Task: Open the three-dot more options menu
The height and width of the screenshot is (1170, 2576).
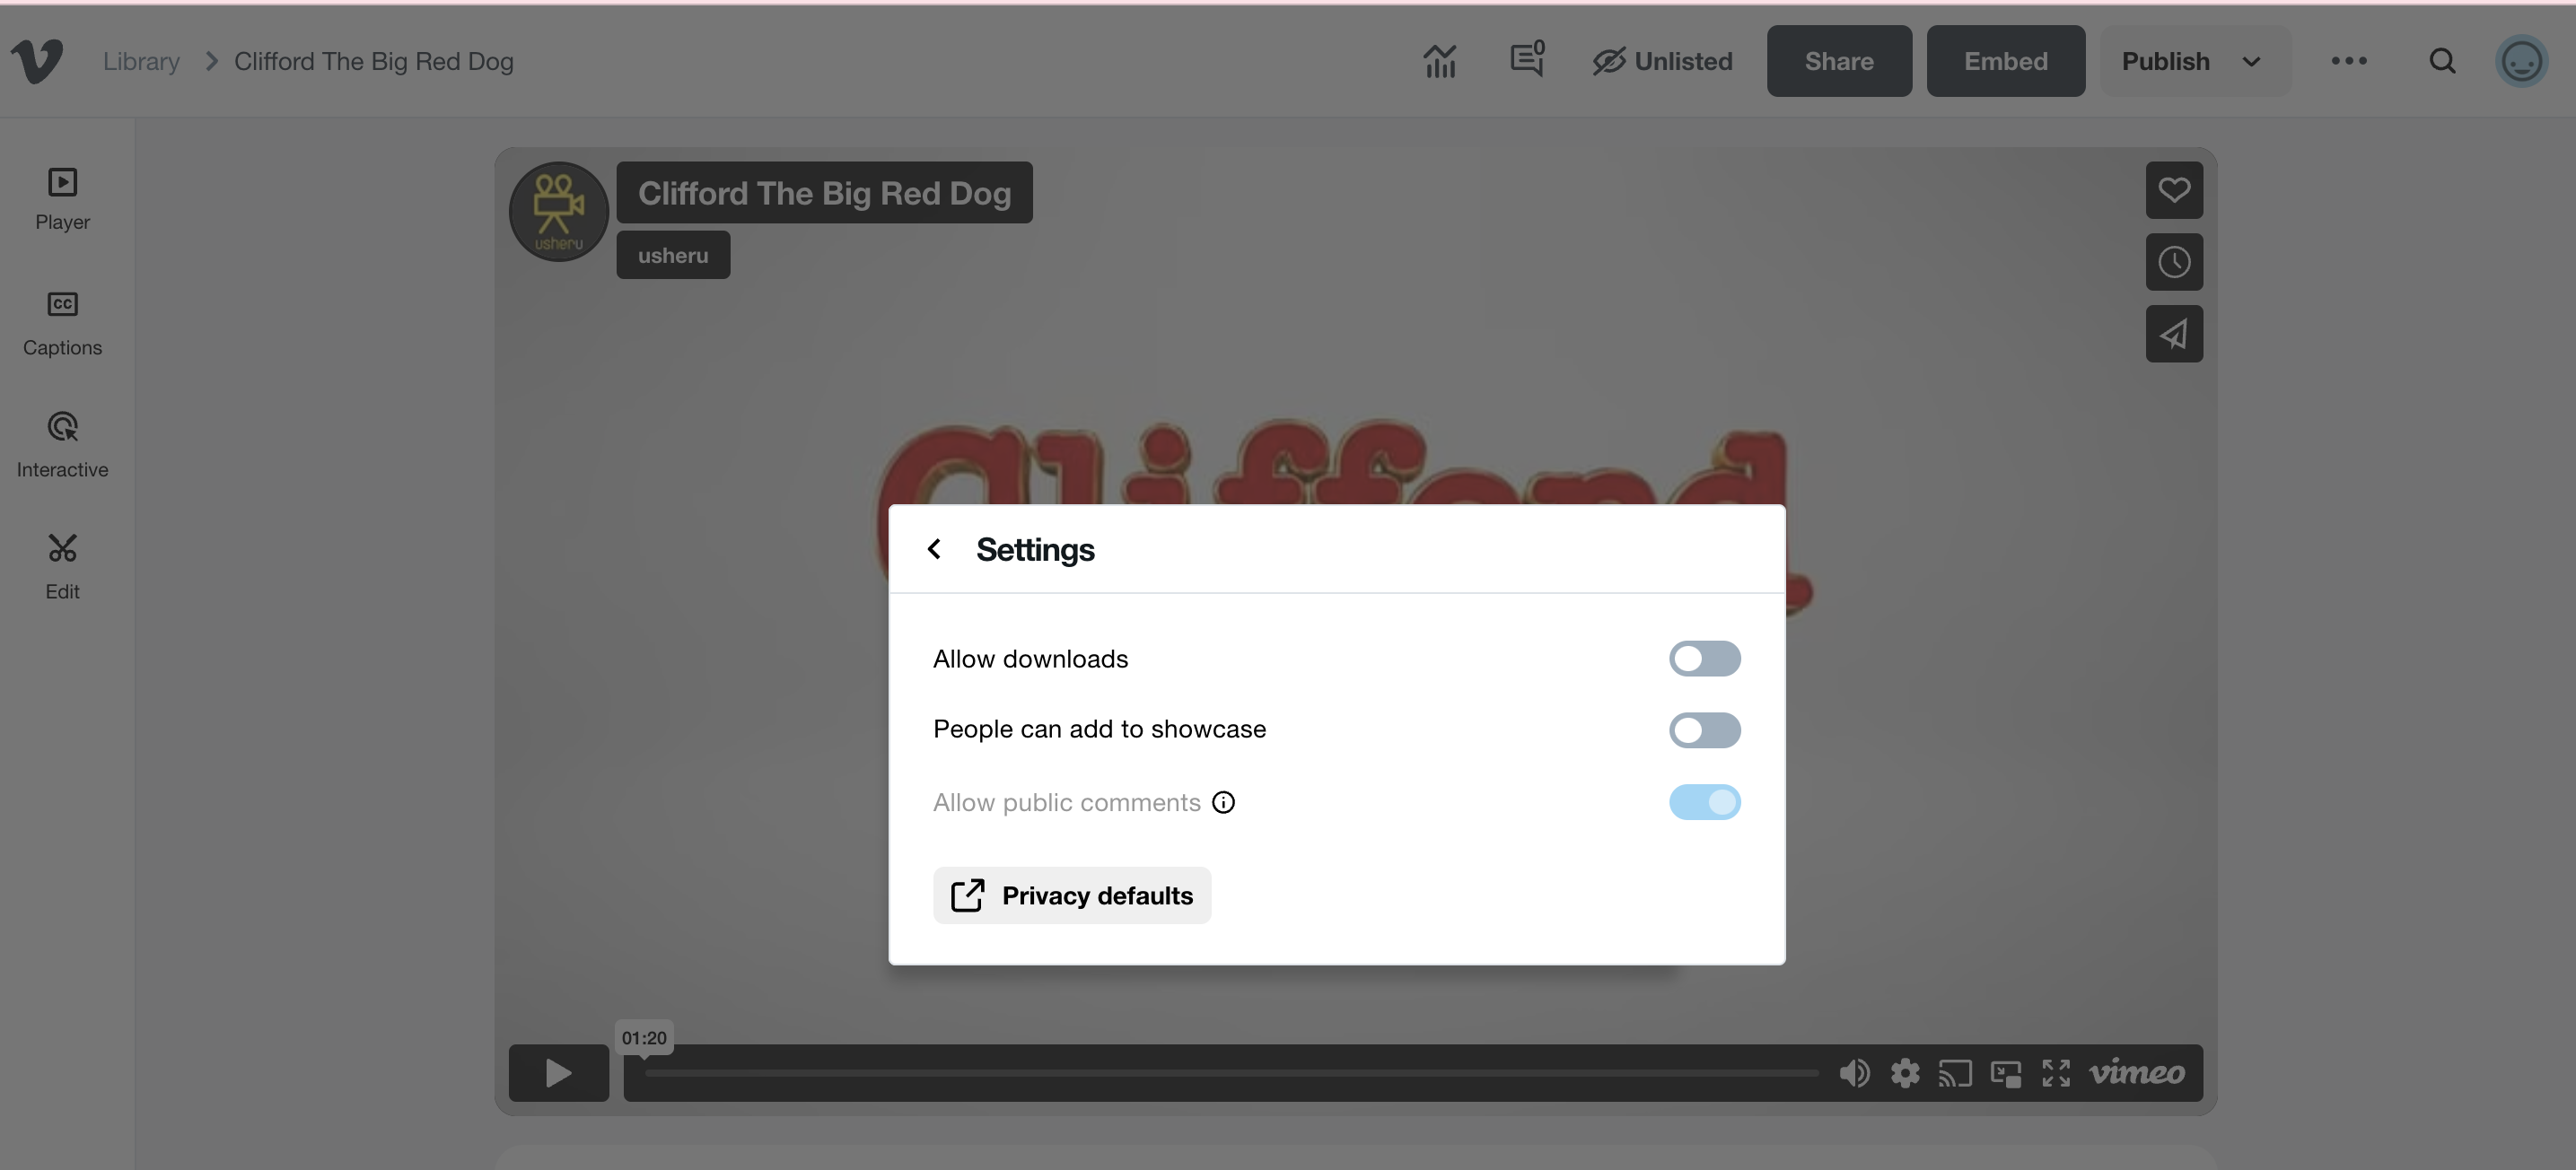Action: click(x=2348, y=61)
